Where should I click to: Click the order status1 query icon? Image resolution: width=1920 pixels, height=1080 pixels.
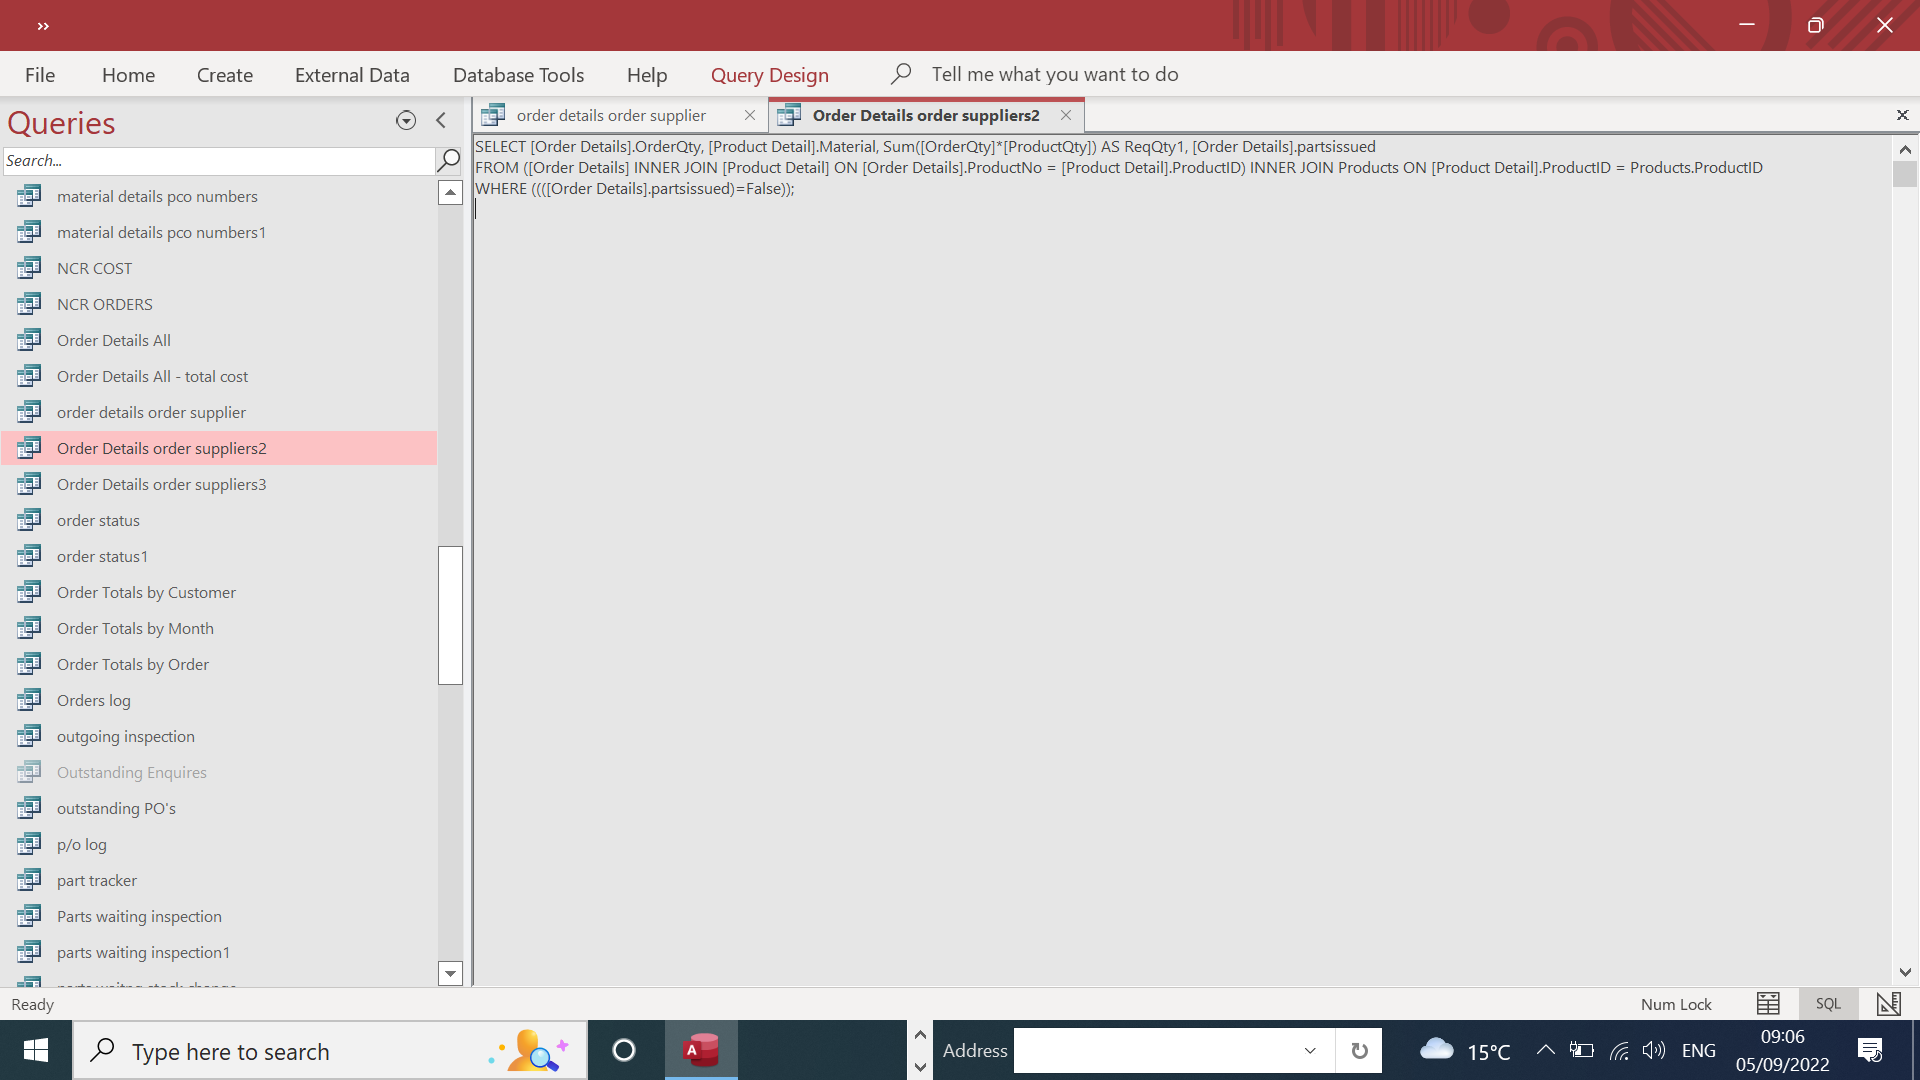(29, 556)
